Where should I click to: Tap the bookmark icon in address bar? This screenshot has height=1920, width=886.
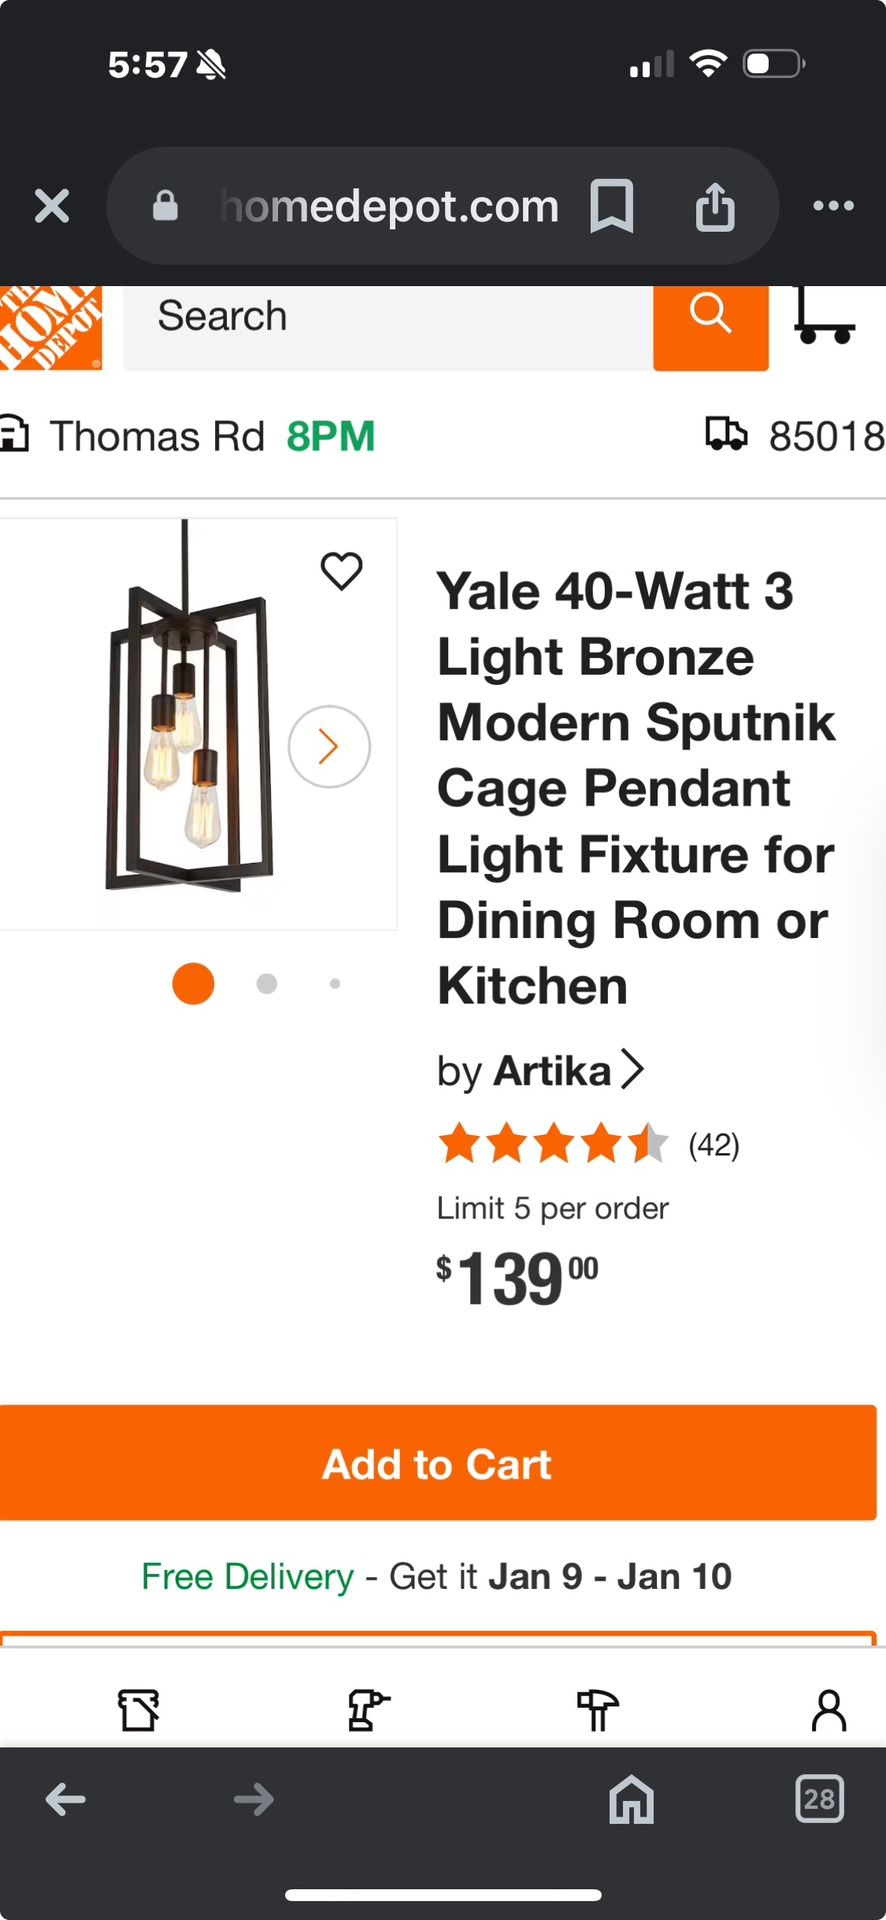coord(611,206)
